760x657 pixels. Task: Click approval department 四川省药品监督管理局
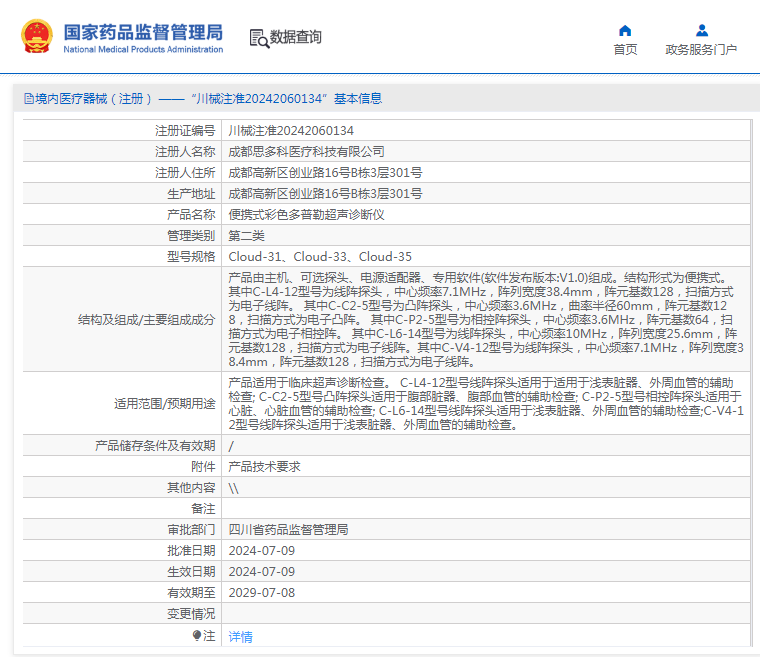(288, 529)
